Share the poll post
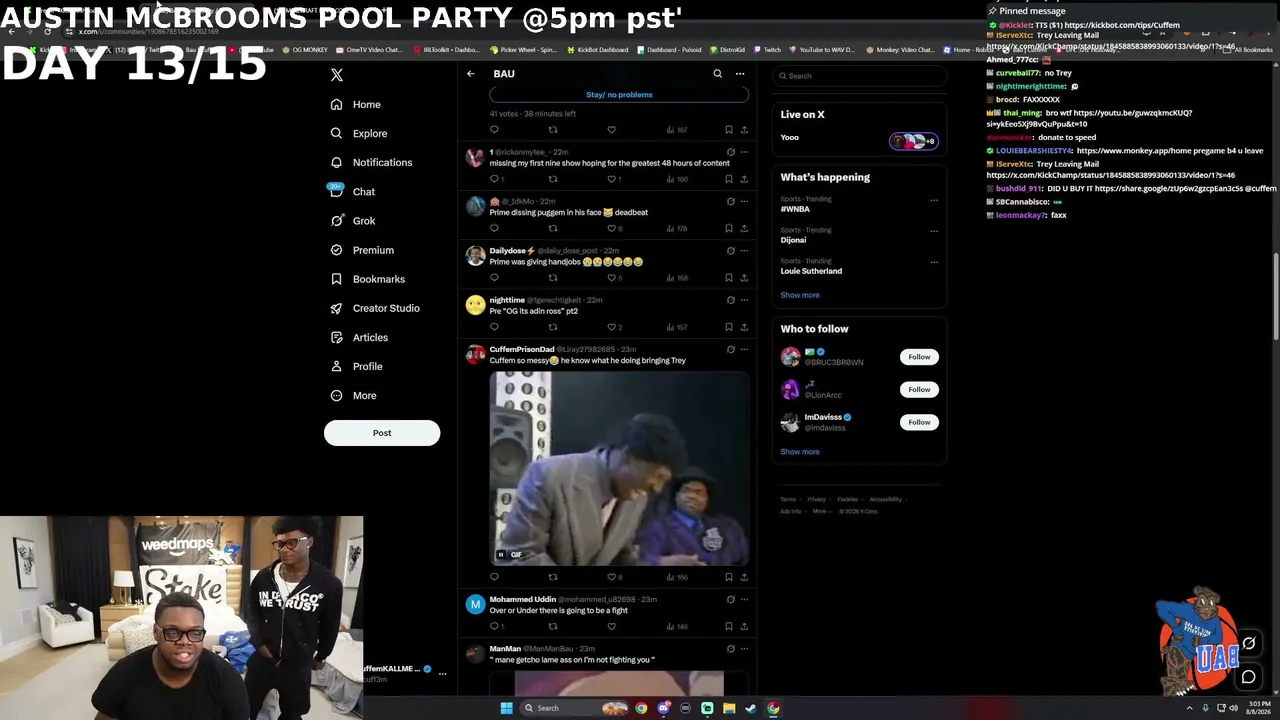1280x720 pixels. tap(744, 130)
